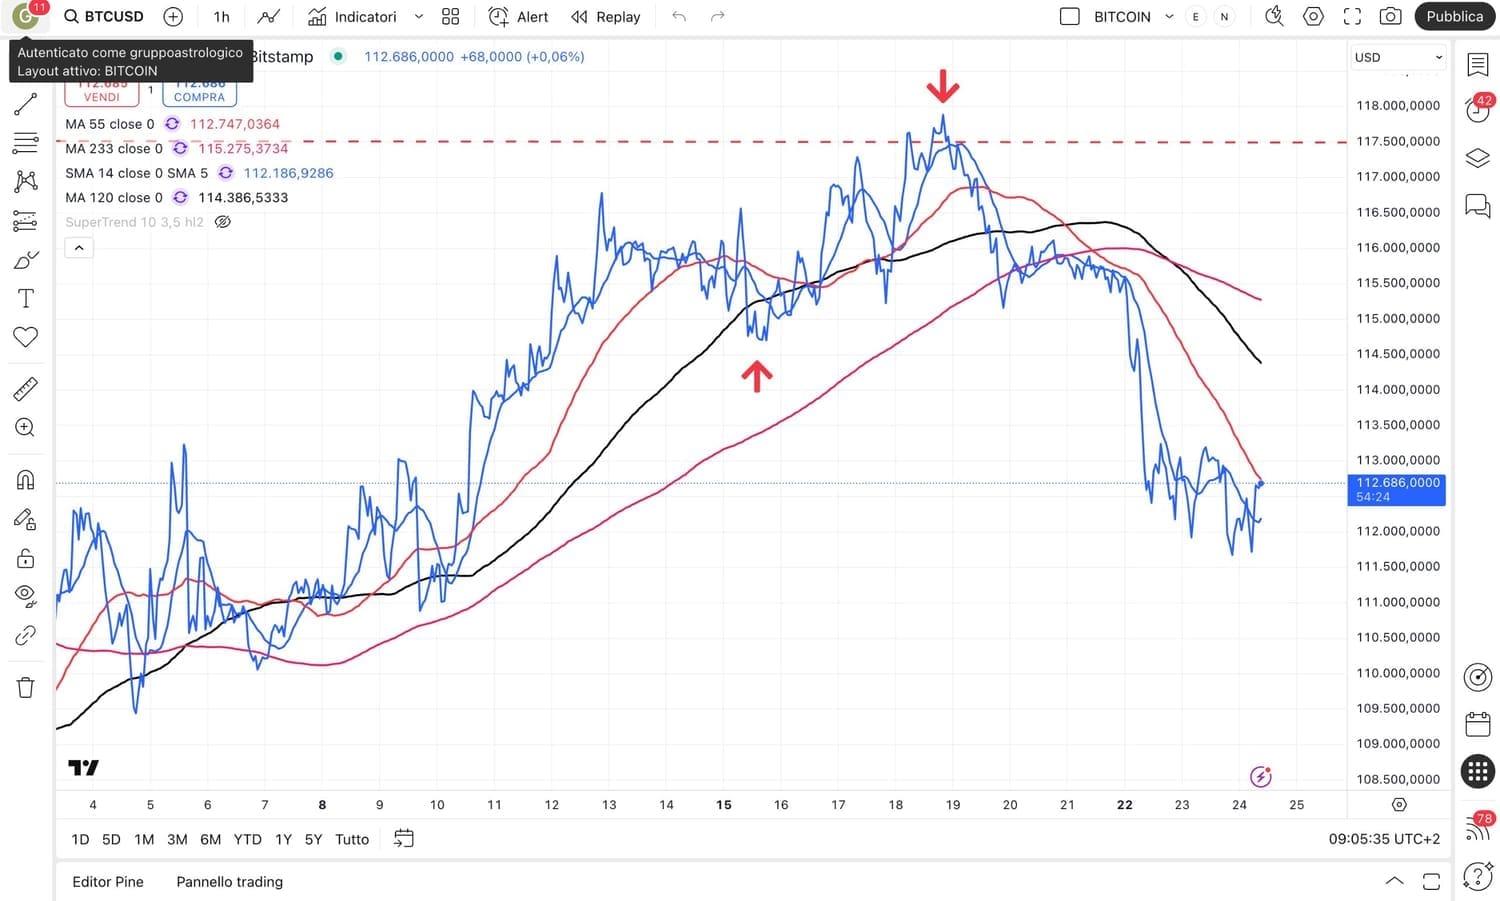
Task: Set date range to 1D
Action: tap(80, 839)
